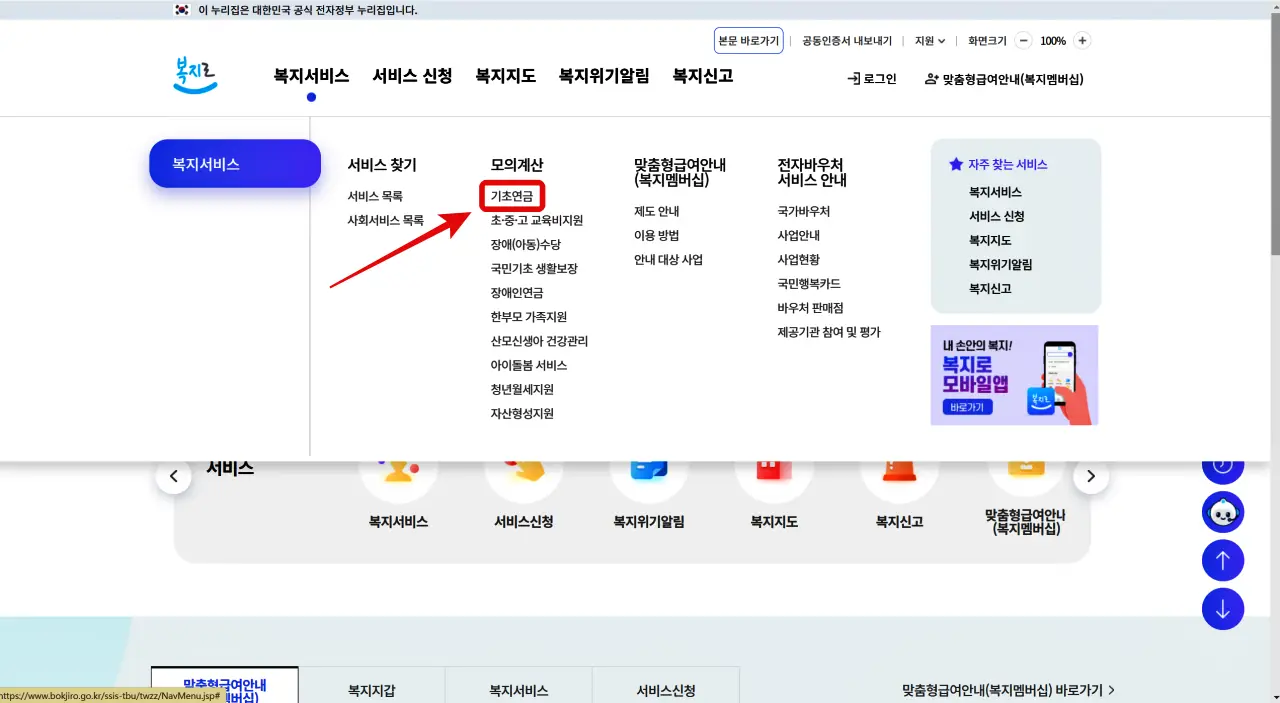Image resolution: width=1280 pixels, height=703 pixels.
Task: Click the highlighted 기초연금 link
Action: click(513, 196)
